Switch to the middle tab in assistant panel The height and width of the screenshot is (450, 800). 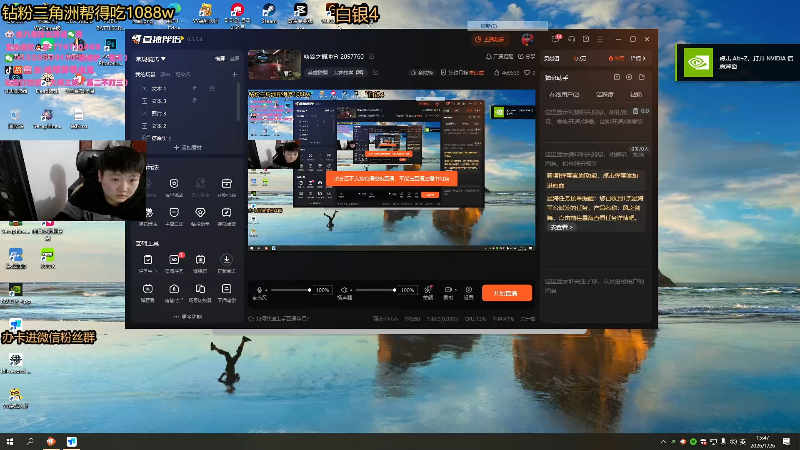[605, 95]
